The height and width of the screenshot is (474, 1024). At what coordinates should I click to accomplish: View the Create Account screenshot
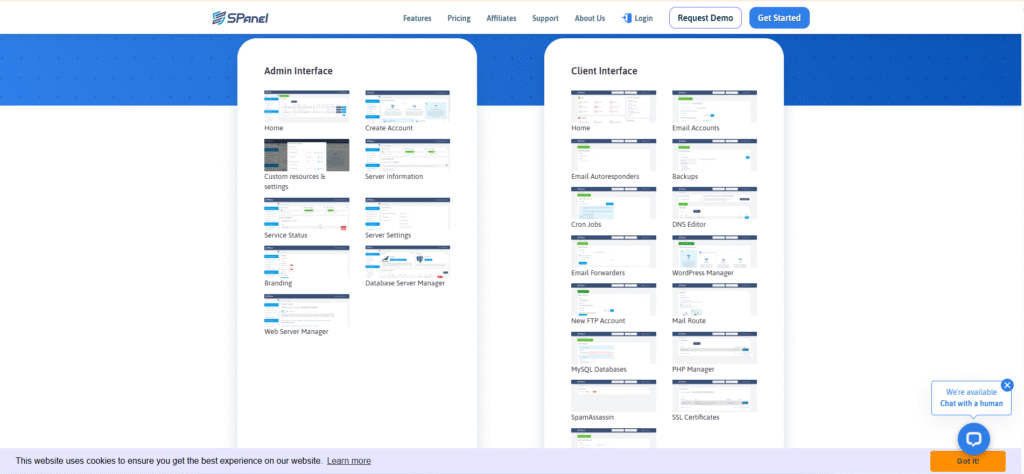(407, 106)
